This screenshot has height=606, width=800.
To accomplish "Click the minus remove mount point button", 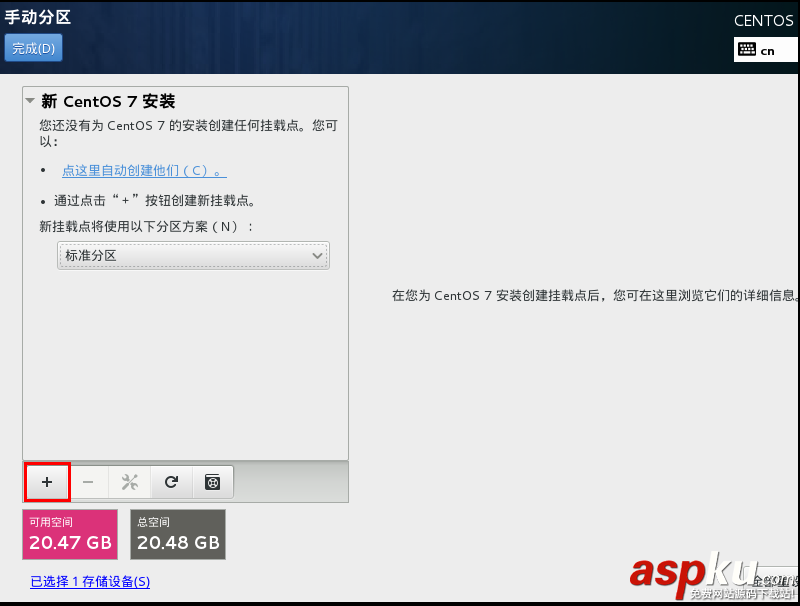I will (88, 482).
